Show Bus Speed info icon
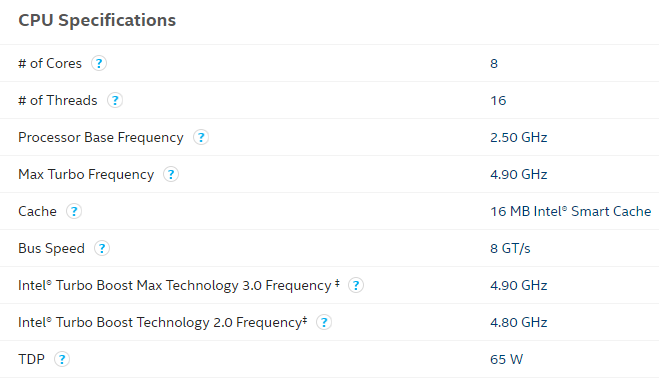 102,248
